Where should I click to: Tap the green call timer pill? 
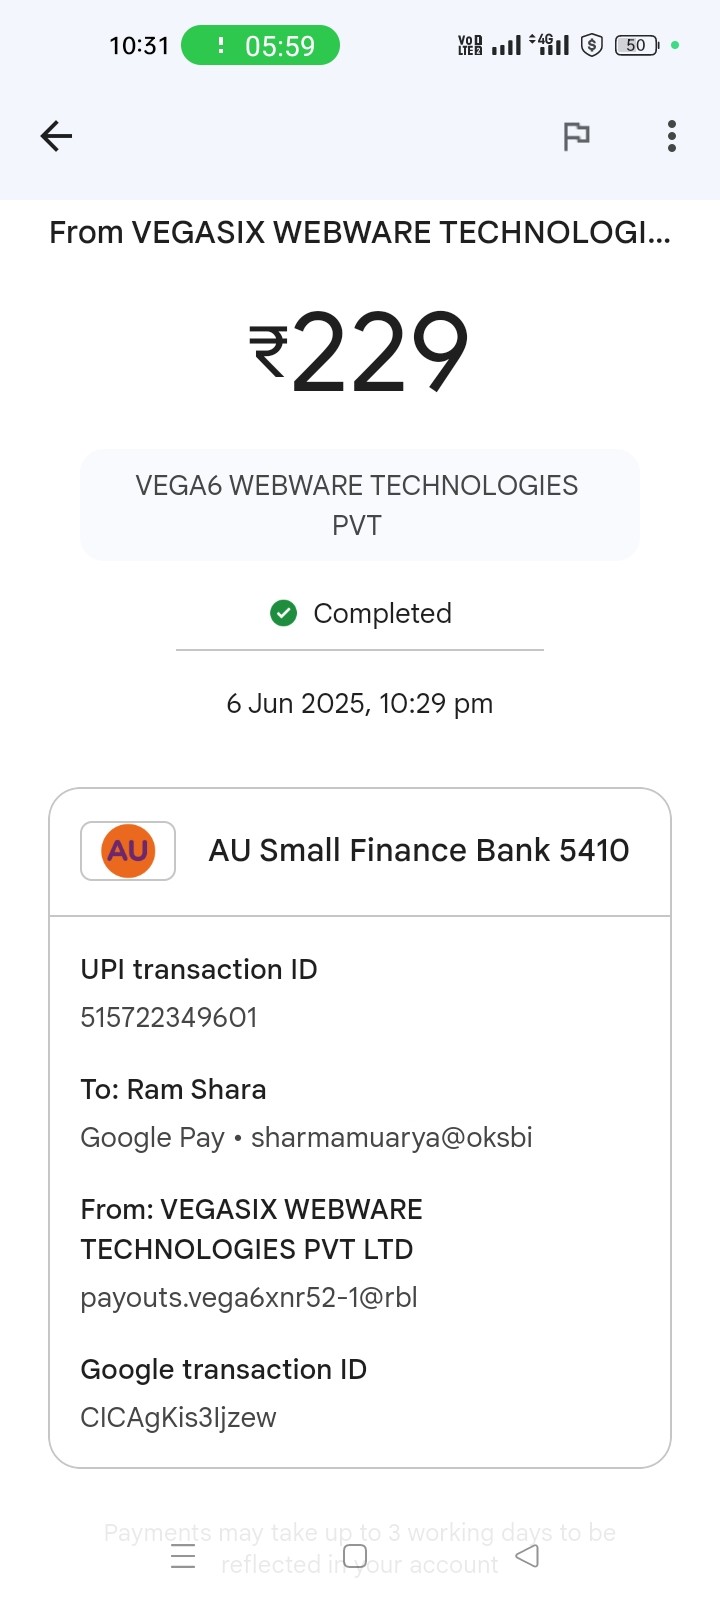tap(260, 46)
